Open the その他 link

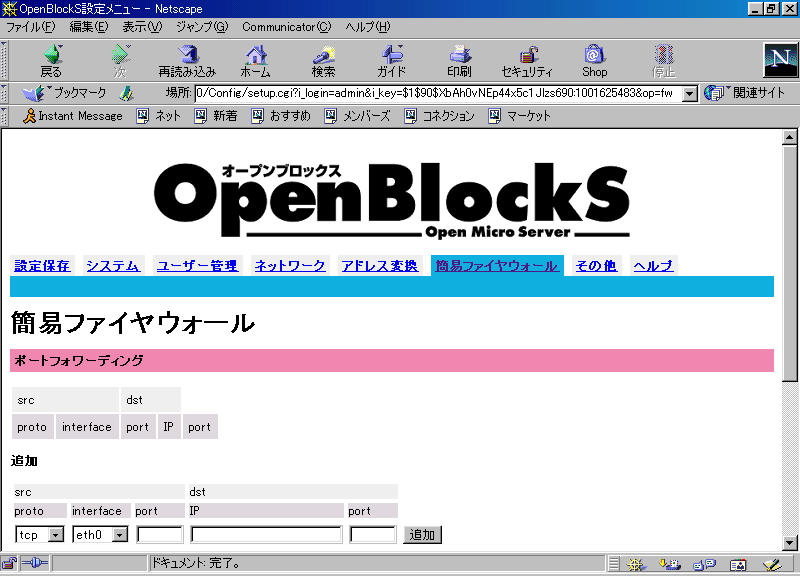pyautogui.click(x=596, y=266)
